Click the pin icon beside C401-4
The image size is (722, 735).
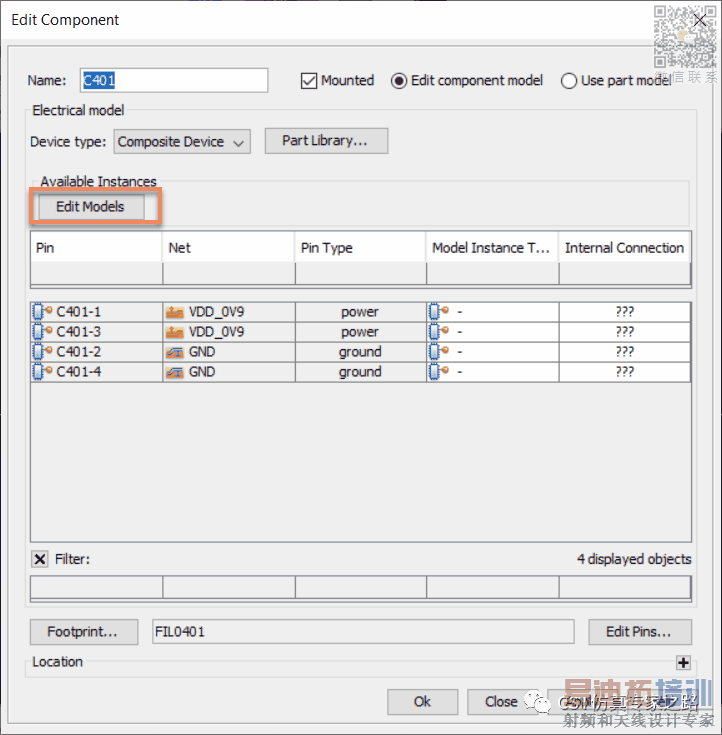click(x=42, y=372)
